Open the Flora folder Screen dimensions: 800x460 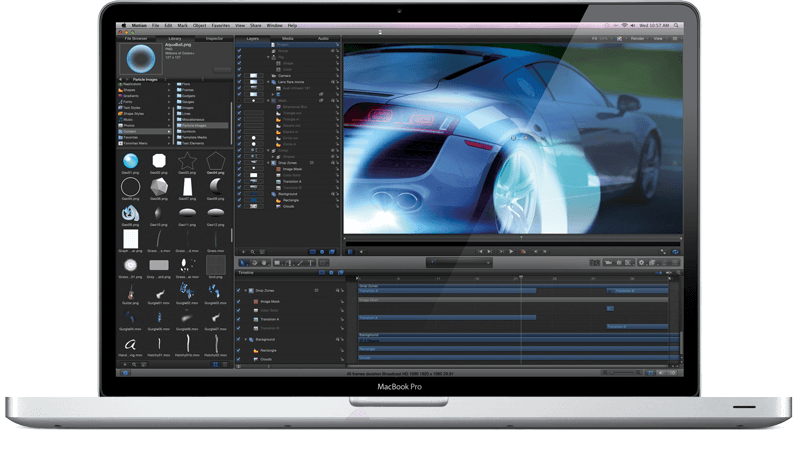click(184, 84)
